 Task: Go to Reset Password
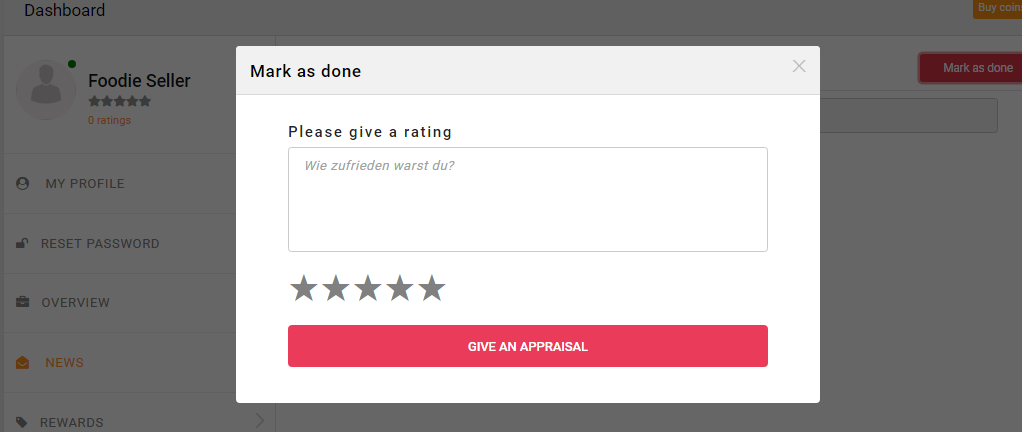click(100, 244)
